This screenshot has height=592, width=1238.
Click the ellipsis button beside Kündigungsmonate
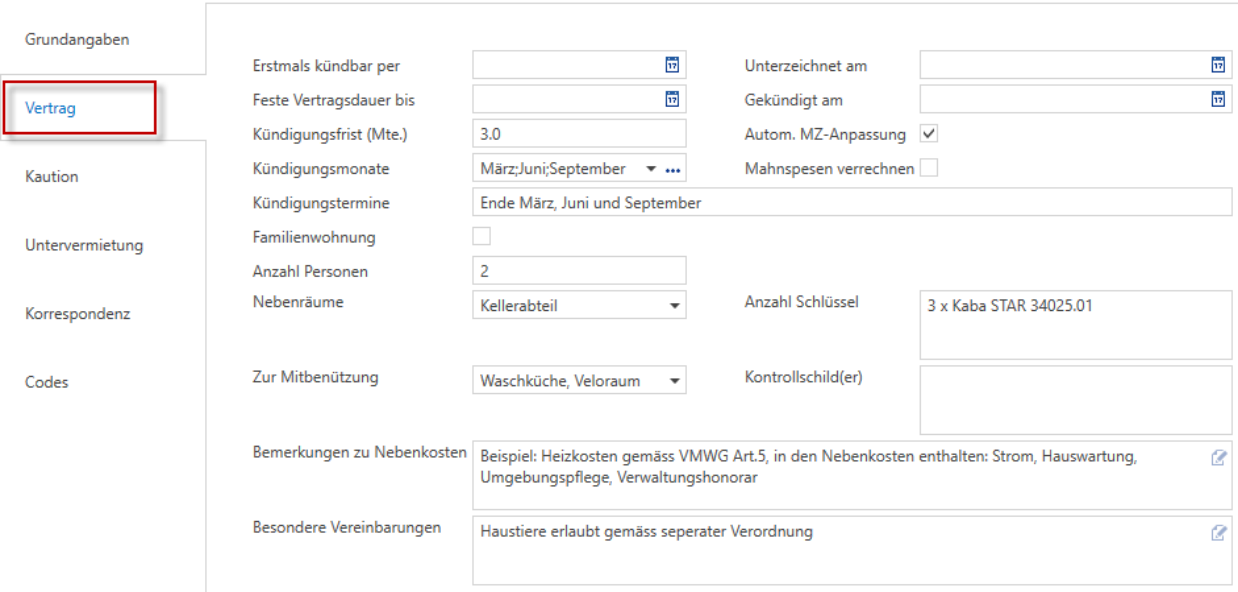[672, 169]
